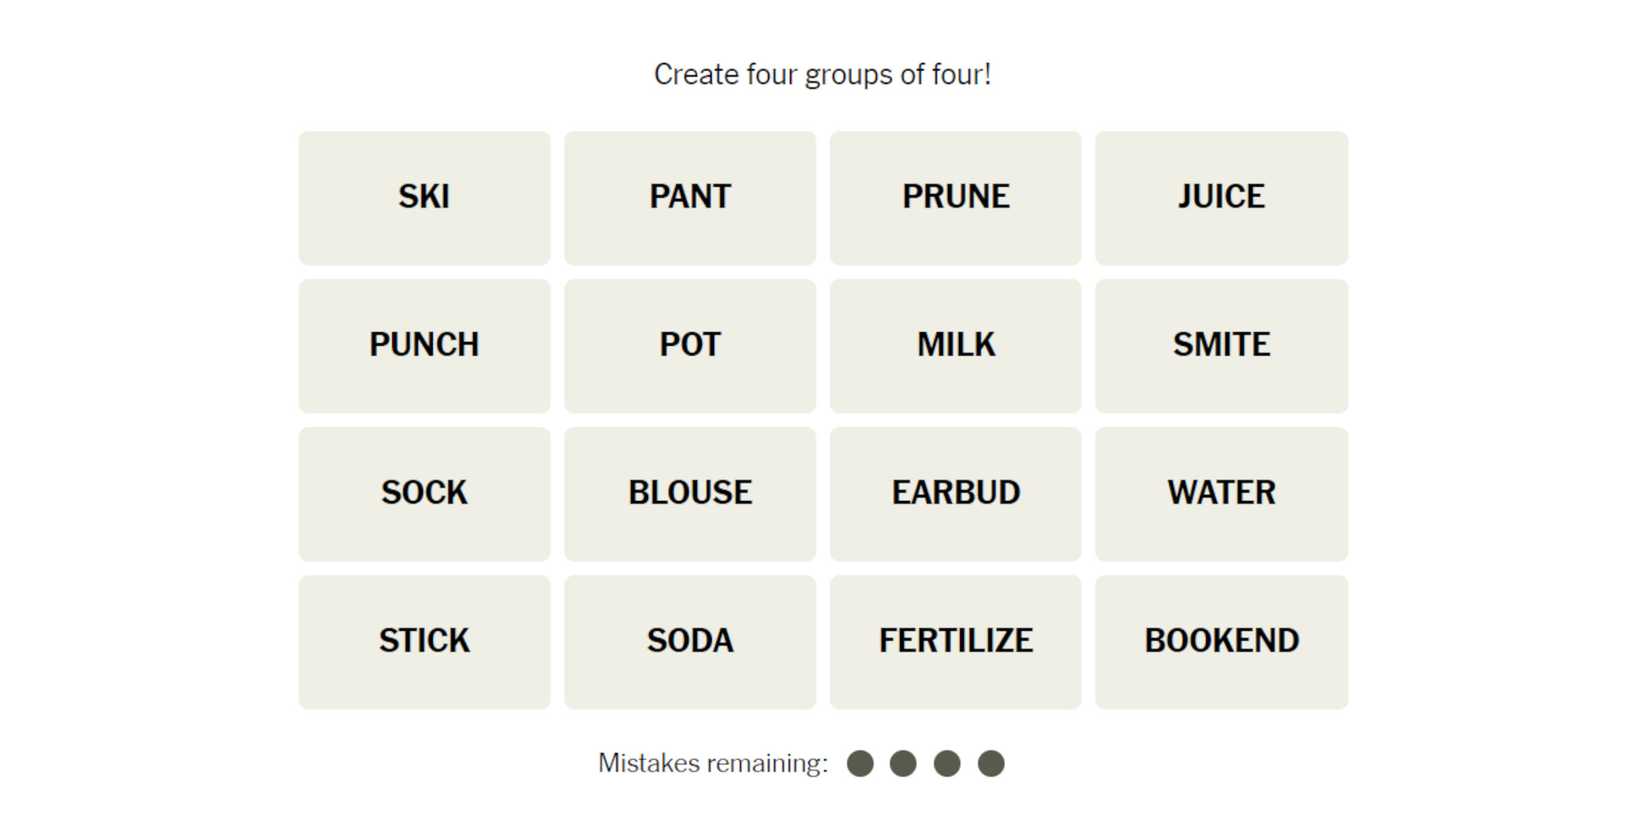Click the first mistakes remaining dot
This screenshot has height=825, width=1650.
point(860,764)
